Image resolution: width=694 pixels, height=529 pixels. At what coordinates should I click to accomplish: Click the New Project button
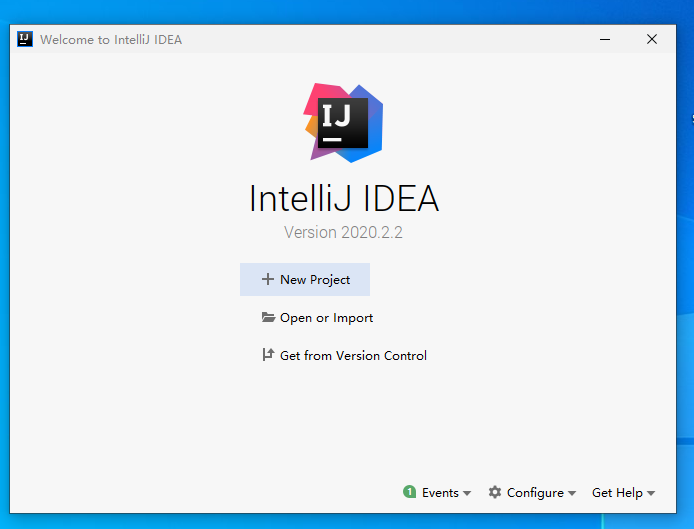coord(305,279)
